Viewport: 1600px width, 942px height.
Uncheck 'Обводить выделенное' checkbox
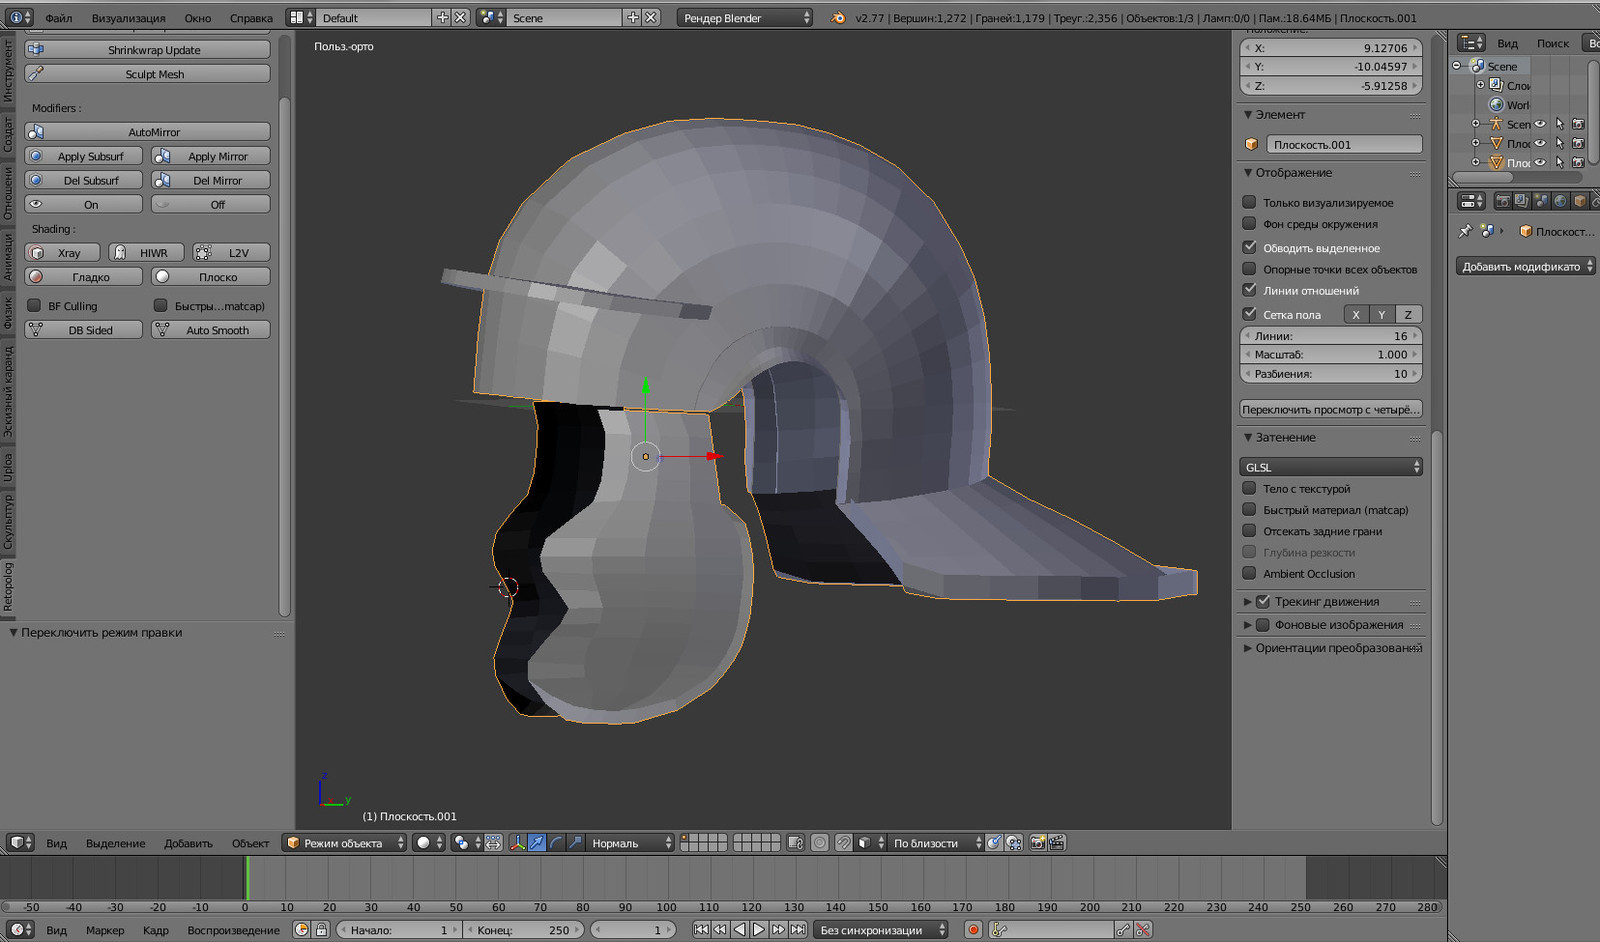(x=1249, y=247)
